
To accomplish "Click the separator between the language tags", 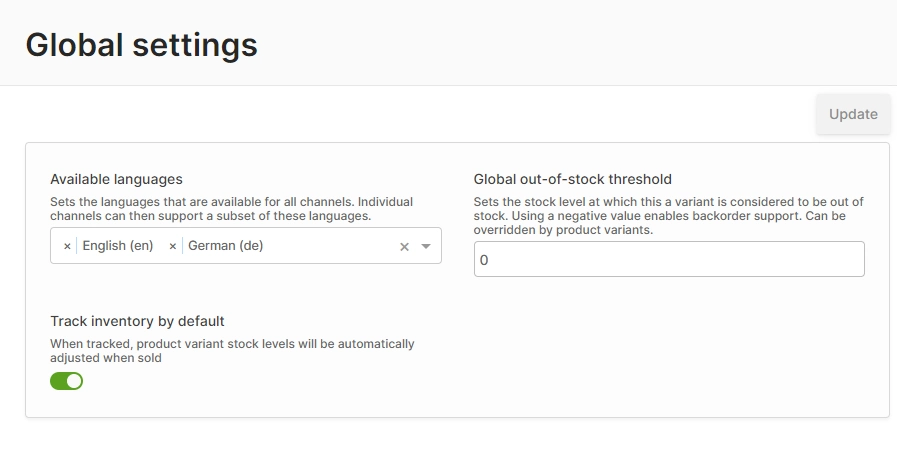I will pyautogui.click(x=160, y=246).
